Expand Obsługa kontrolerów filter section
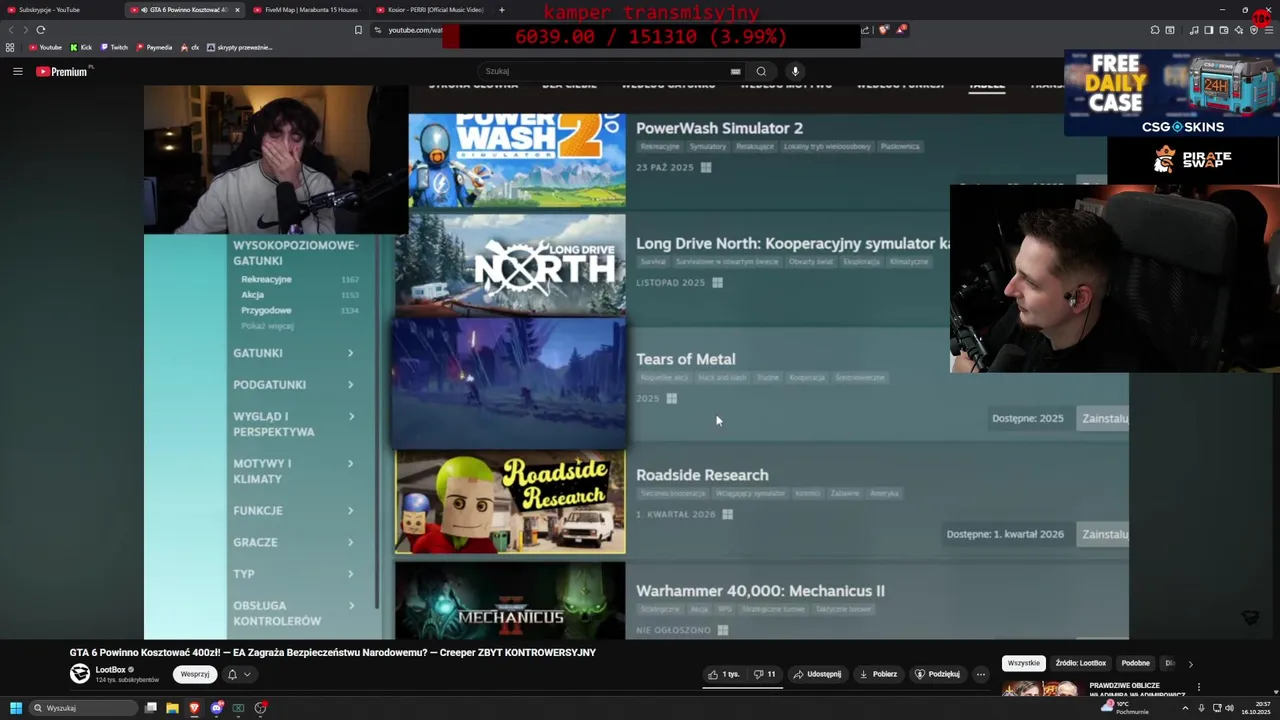This screenshot has height=720, width=1280. point(294,613)
